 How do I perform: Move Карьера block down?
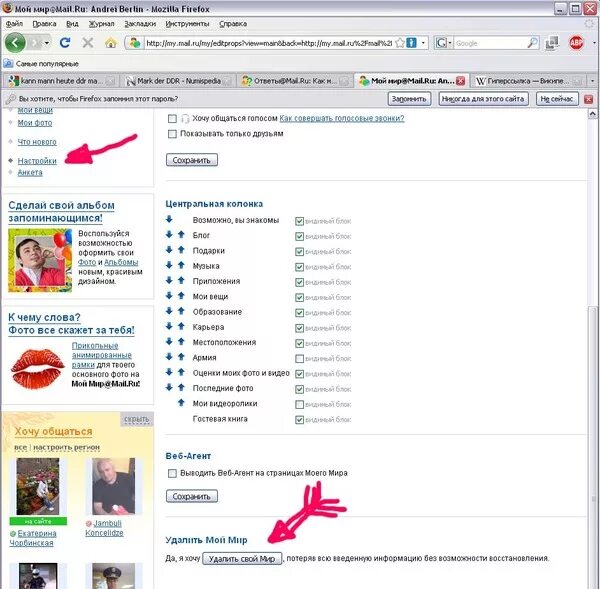(169, 326)
